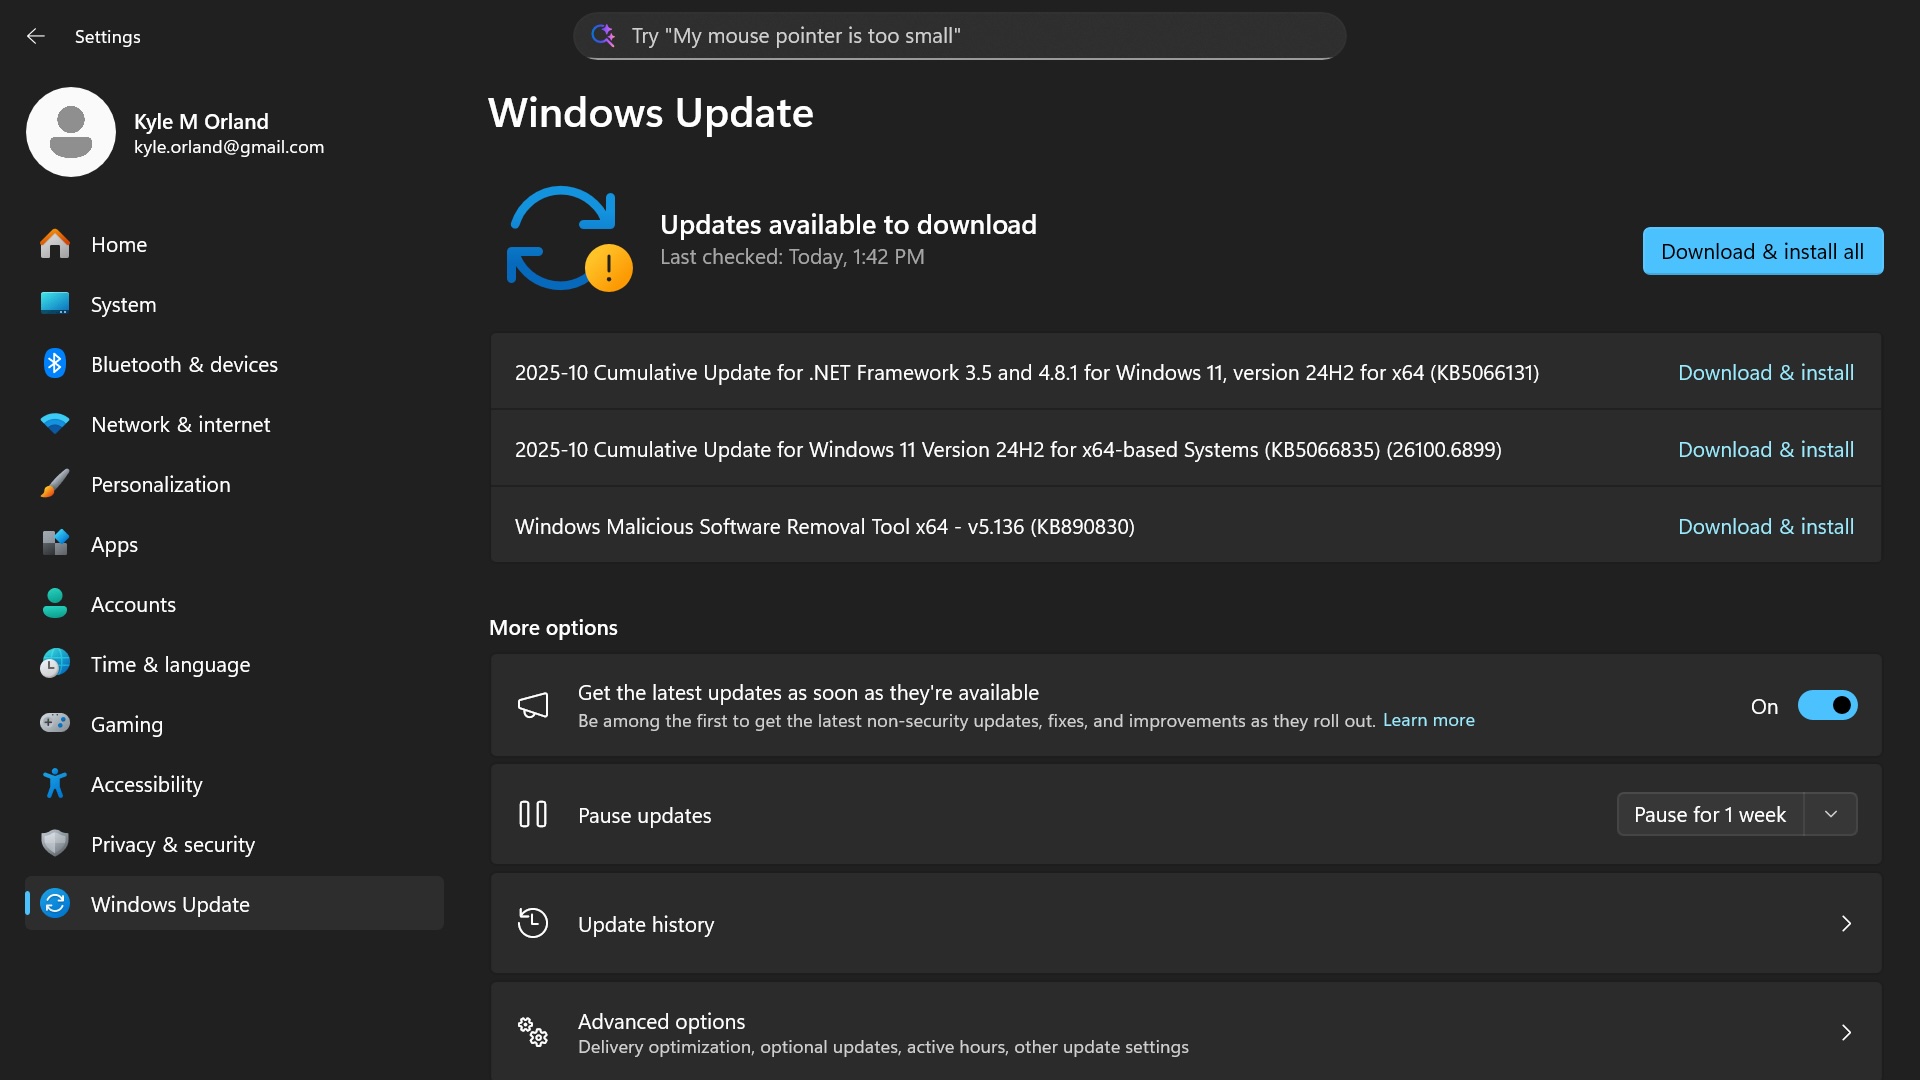Turn off the get latest updates toggle
This screenshot has height=1080, width=1920.
point(1827,706)
